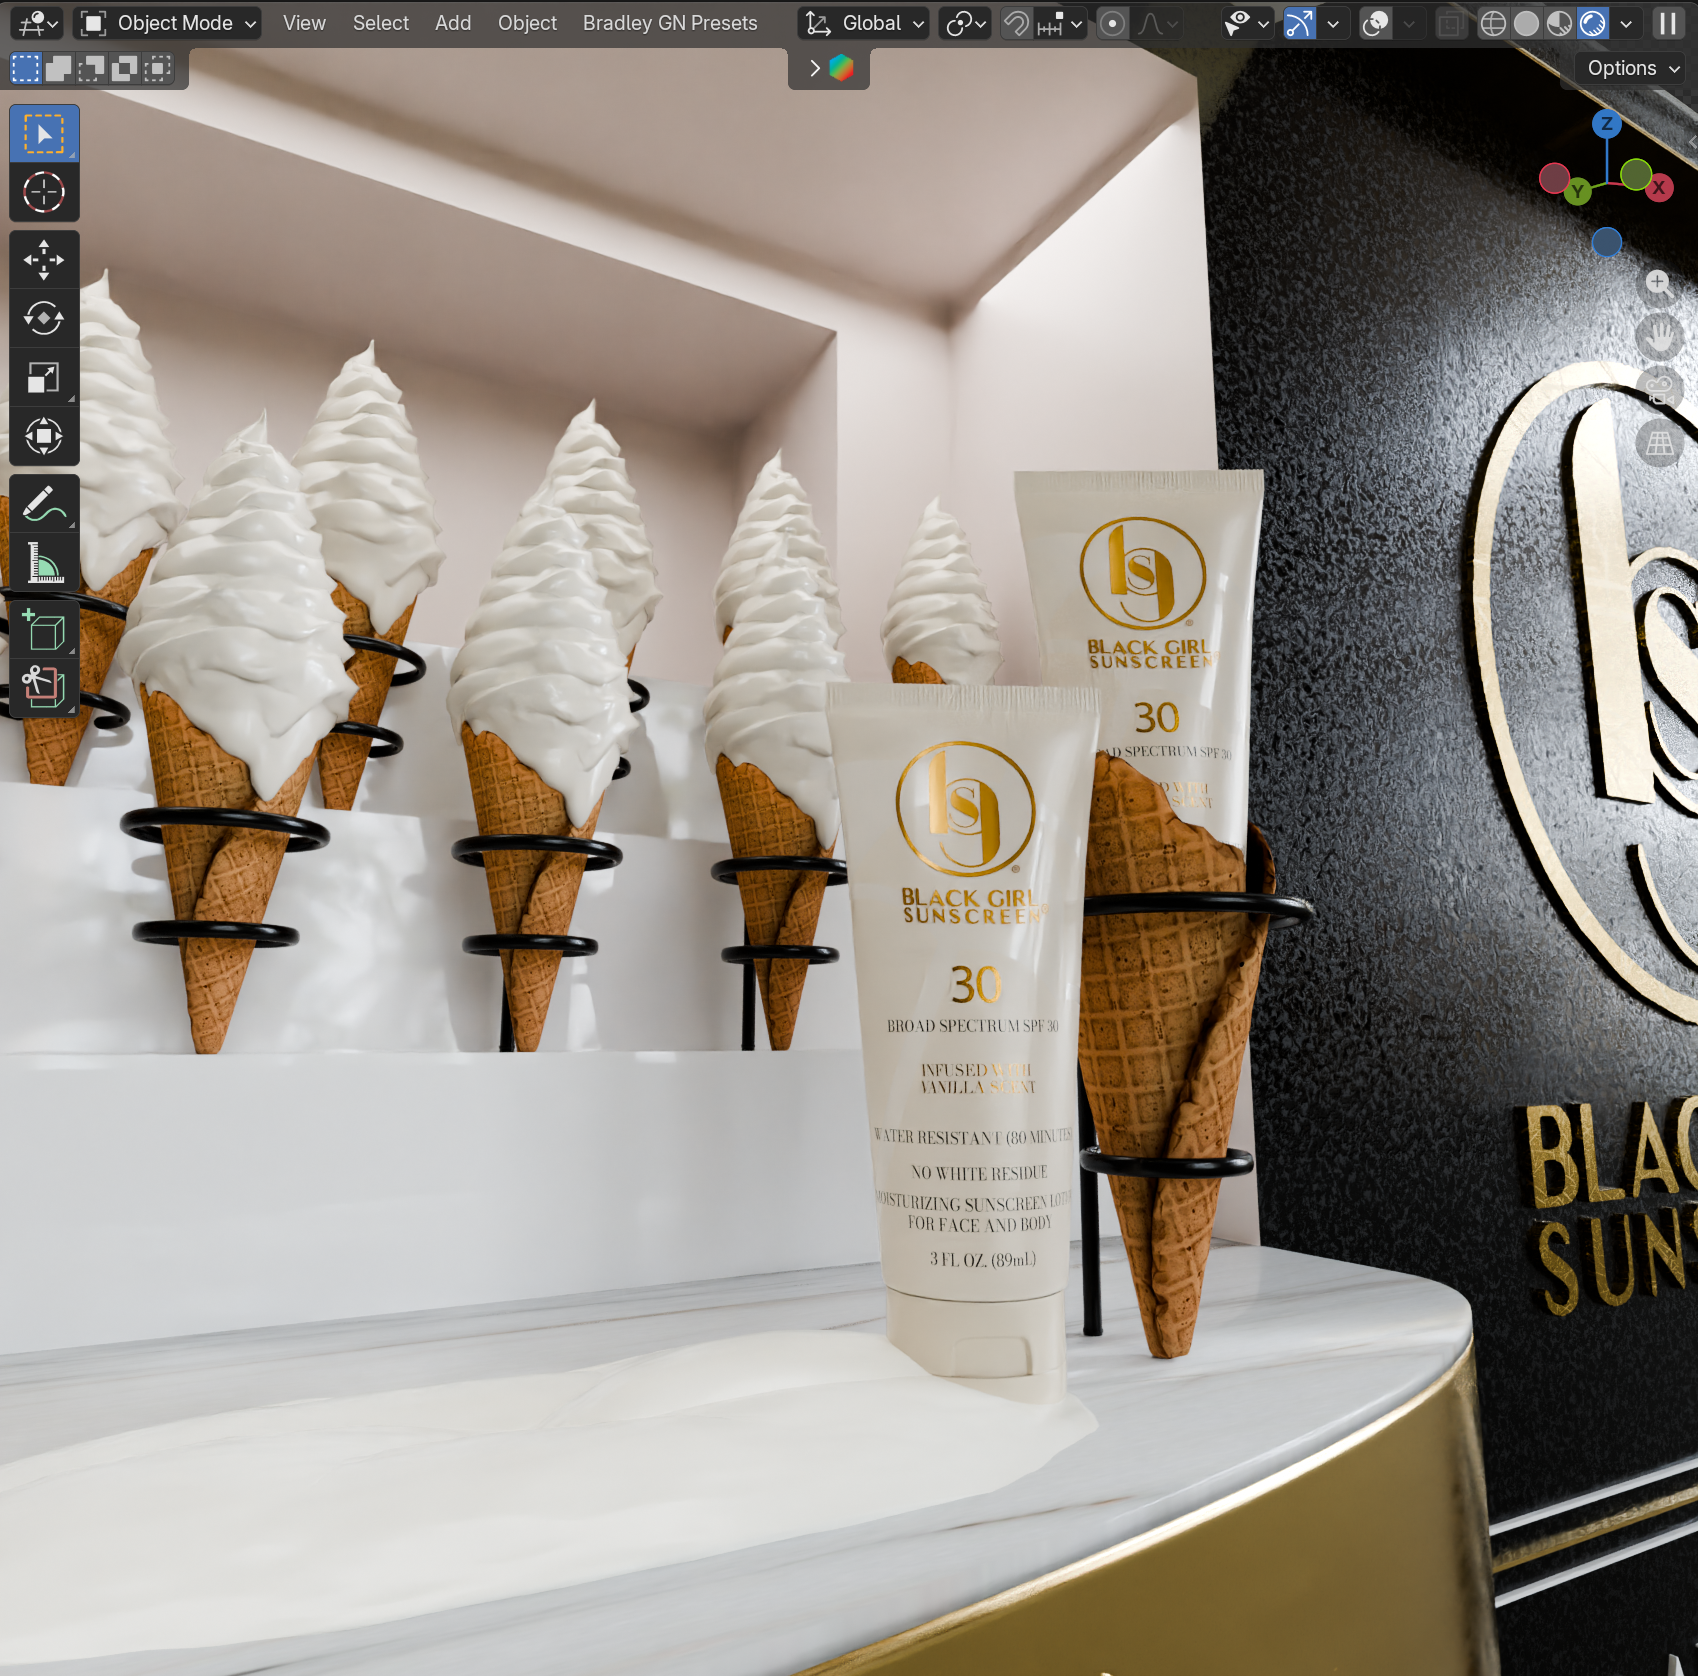This screenshot has height=1676, width=1698.
Task: Click the colorful hexagon add-on icon
Action: point(842,68)
